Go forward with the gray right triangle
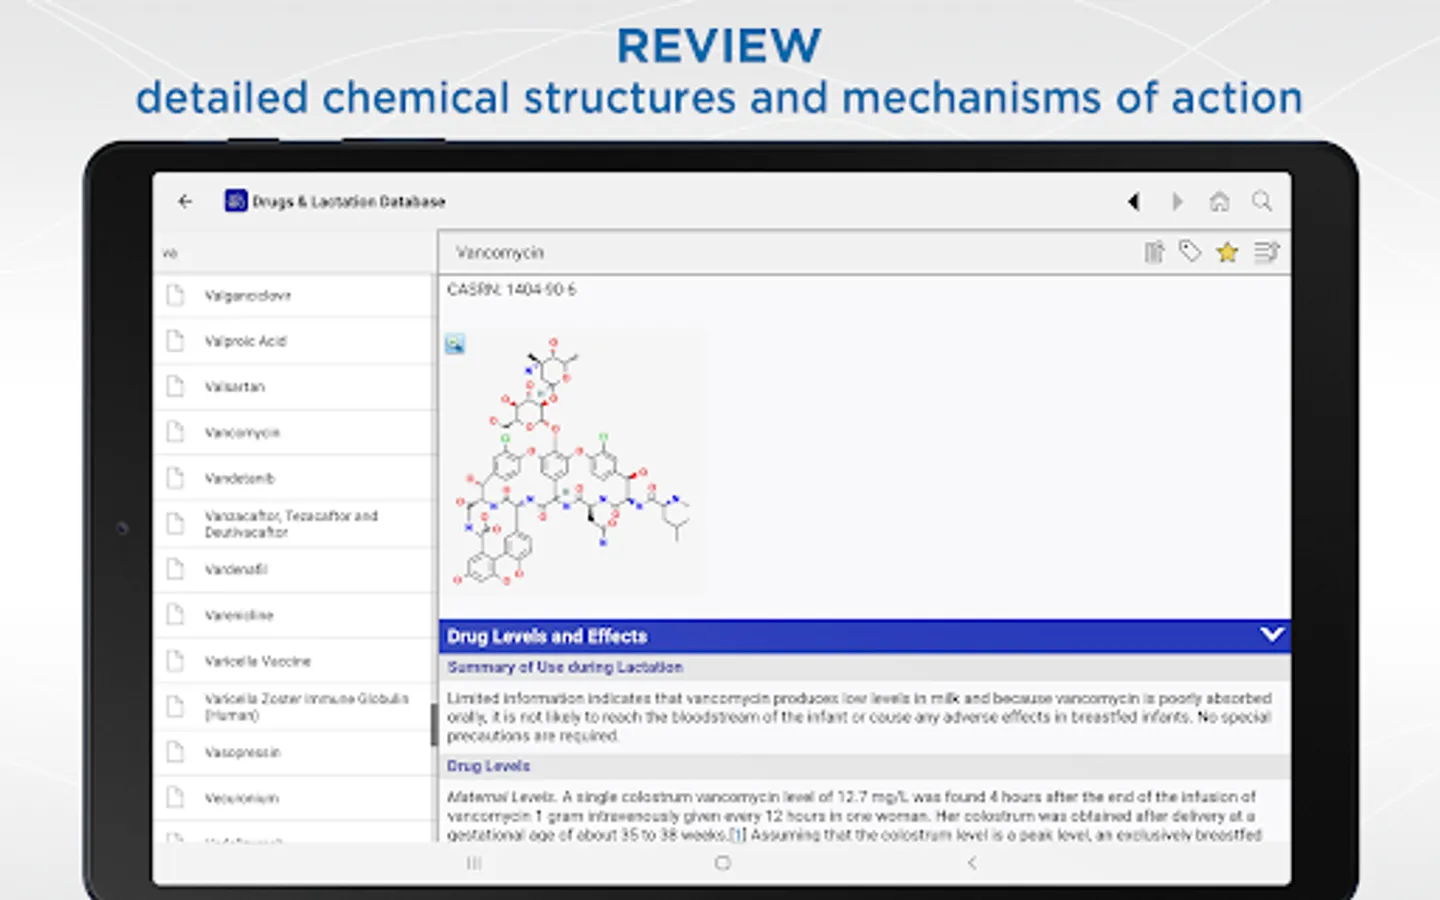 click(1177, 202)
